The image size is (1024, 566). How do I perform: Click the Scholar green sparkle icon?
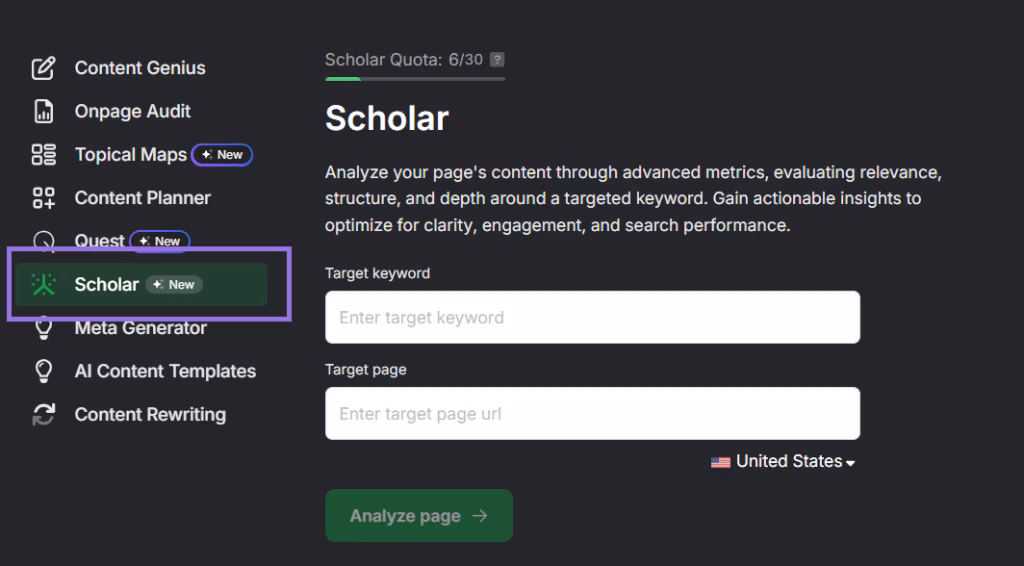(x=43, y=284)
